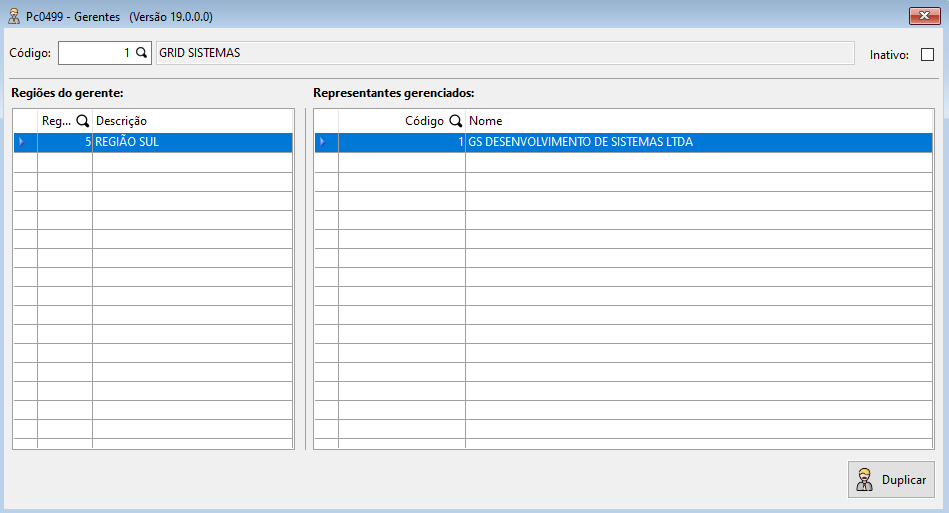Click the Pc0499 Gerentes window title icon
The image size is (949, 513).
14,16
